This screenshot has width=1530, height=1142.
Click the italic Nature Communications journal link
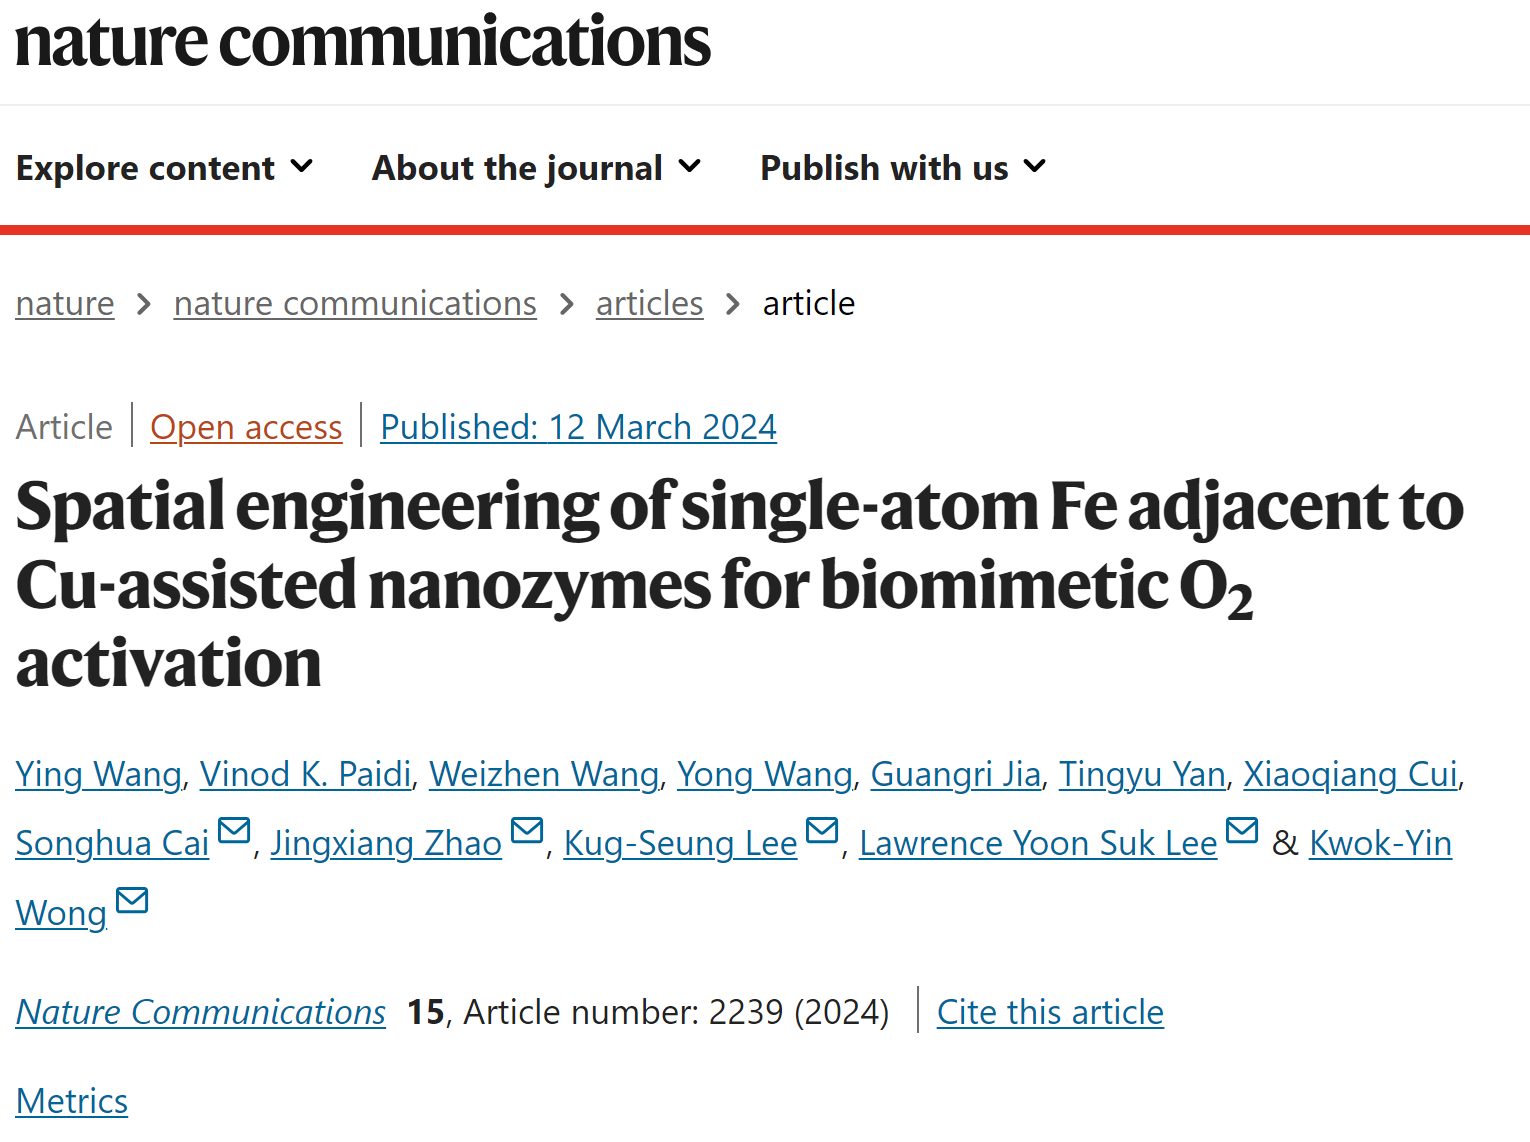pyautogui.click(x=201, y=1012)
